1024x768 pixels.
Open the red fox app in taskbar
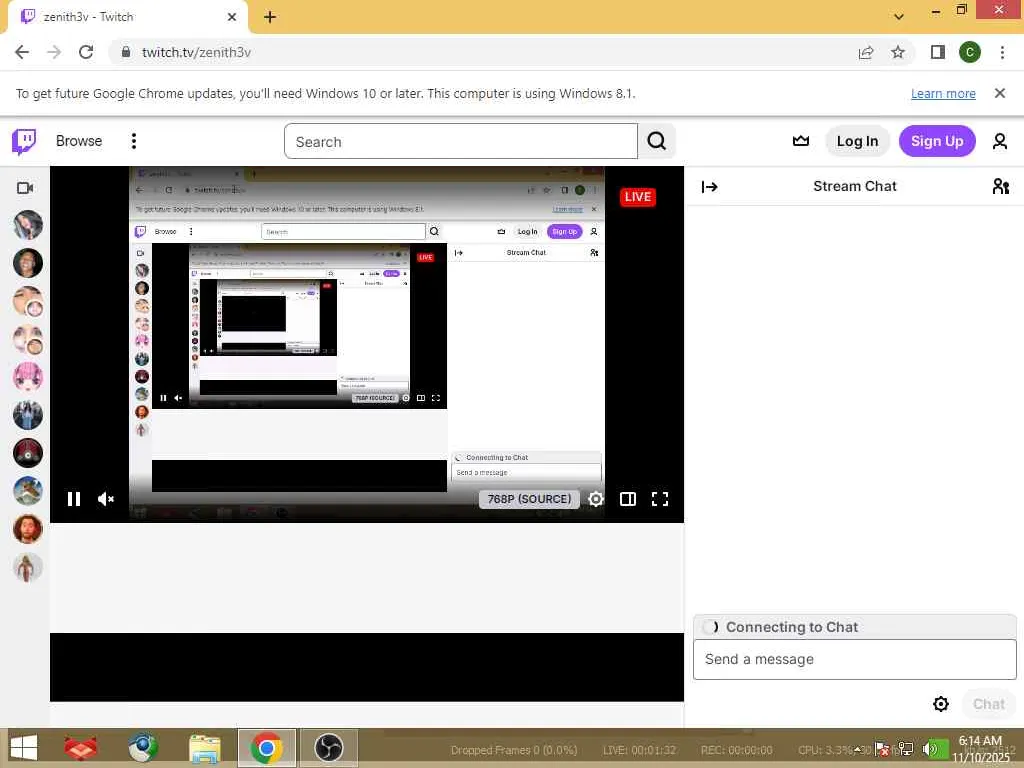[x=80, y=748]
